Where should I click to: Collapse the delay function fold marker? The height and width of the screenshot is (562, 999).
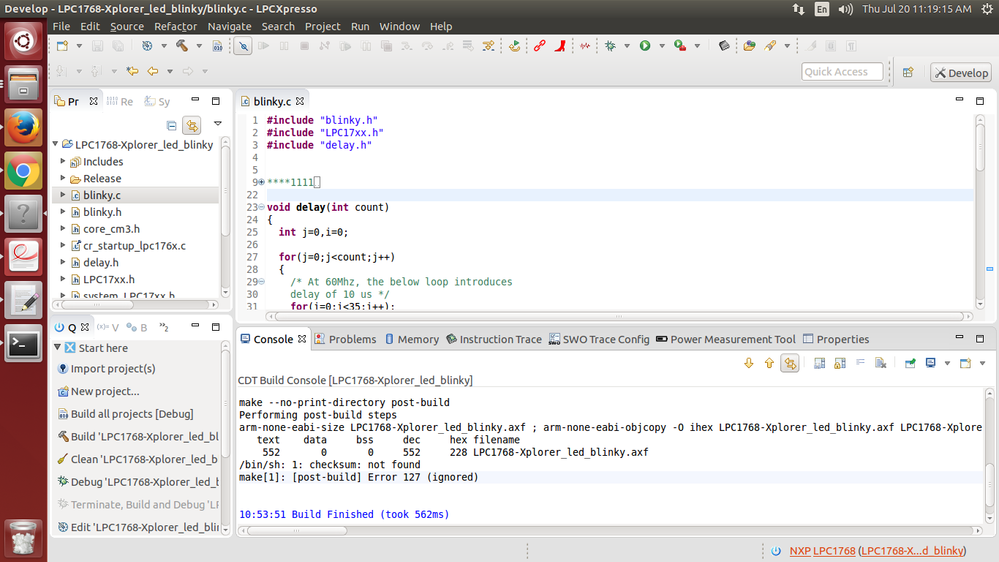[260, 208]
